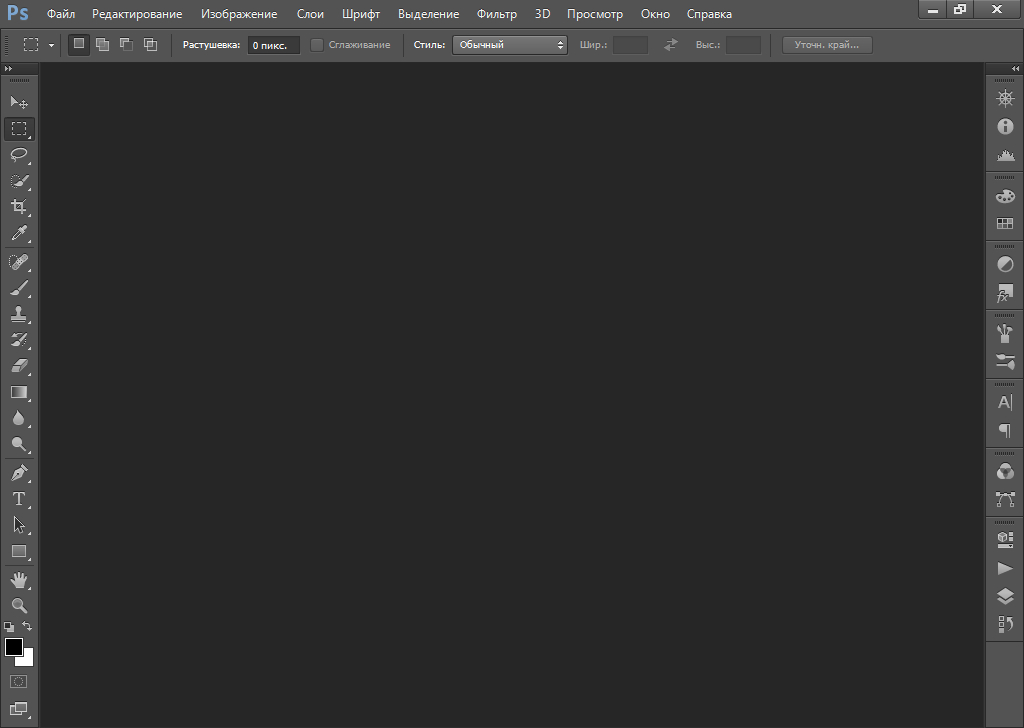Select the Move tool
This screenshot has height=728, width=1024.
[x=19, y=102]
